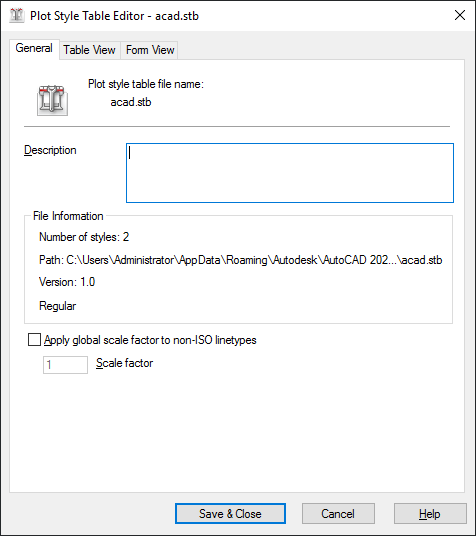The height and width of the screenshot is (536, 476).
Task: Switch to the General tab
Action: point(34,48)
